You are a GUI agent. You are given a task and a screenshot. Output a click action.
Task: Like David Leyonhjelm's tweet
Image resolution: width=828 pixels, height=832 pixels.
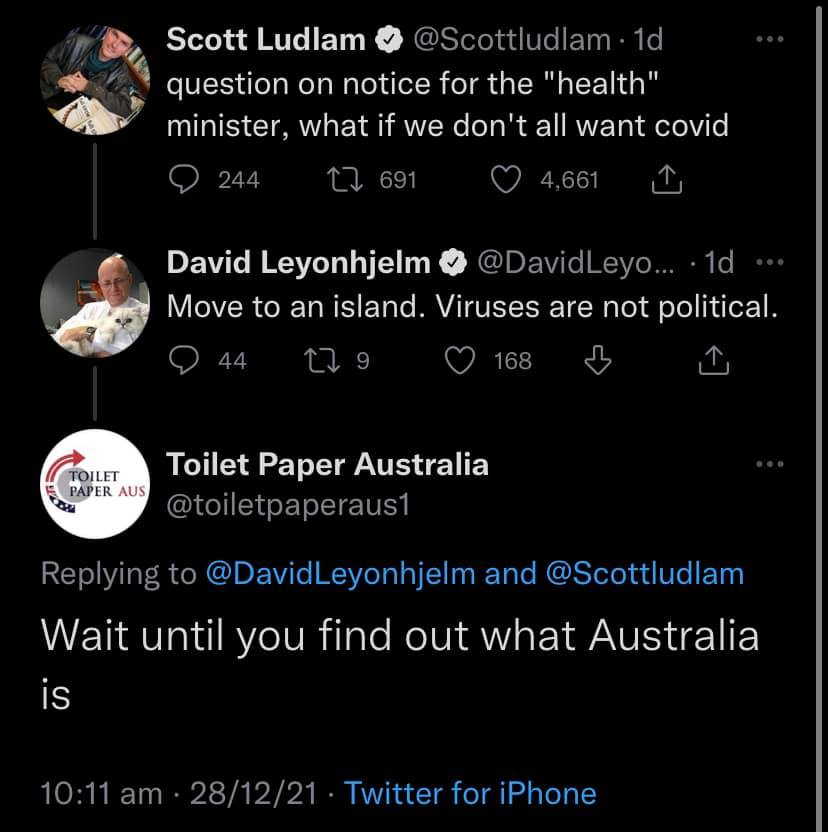(459, 360)
